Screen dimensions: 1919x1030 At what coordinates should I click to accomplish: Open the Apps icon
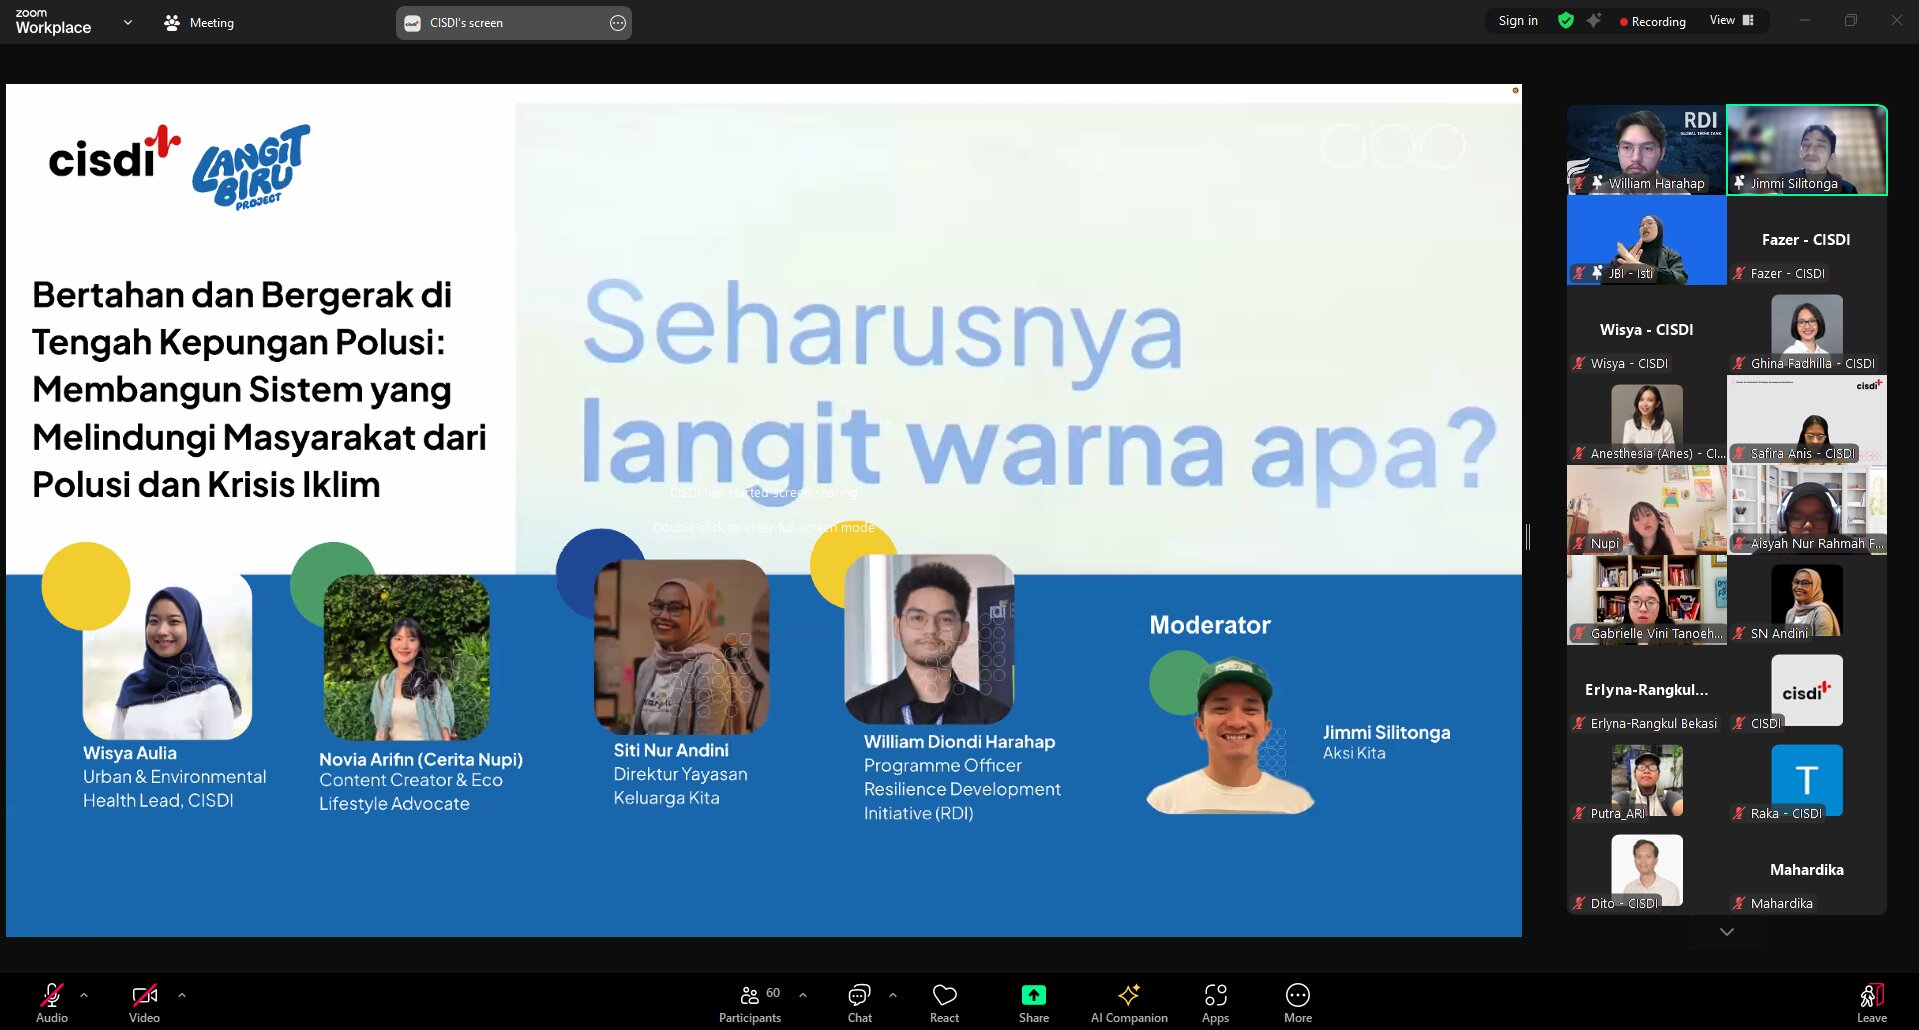tap(1215, 995)
